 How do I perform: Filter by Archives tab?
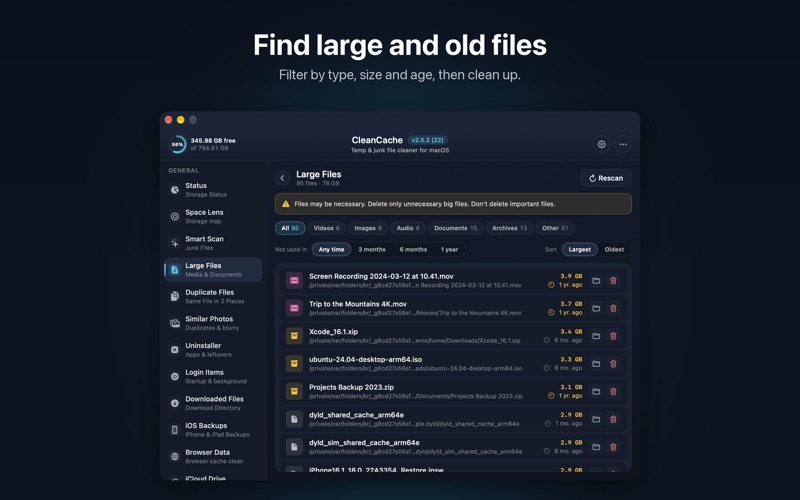(509, 228)
